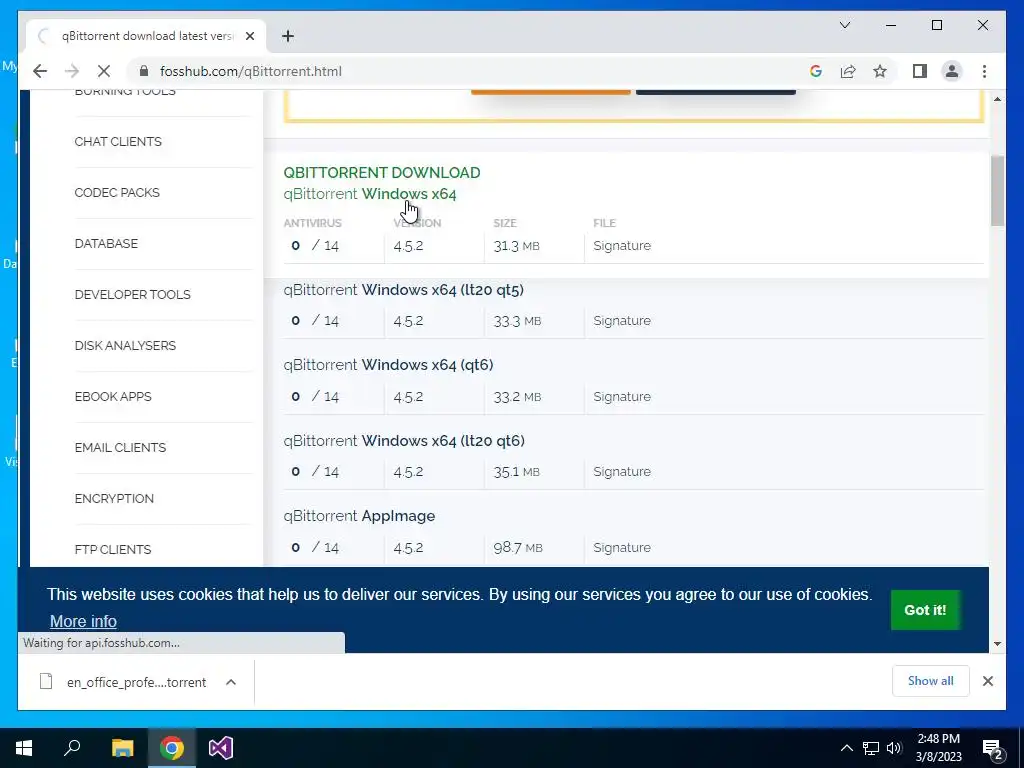Download qBittorrent Windows x64 (lt20 qt6)
Image resolution: width=1024 pixels, height=768 pixels.
pos(404,440)
